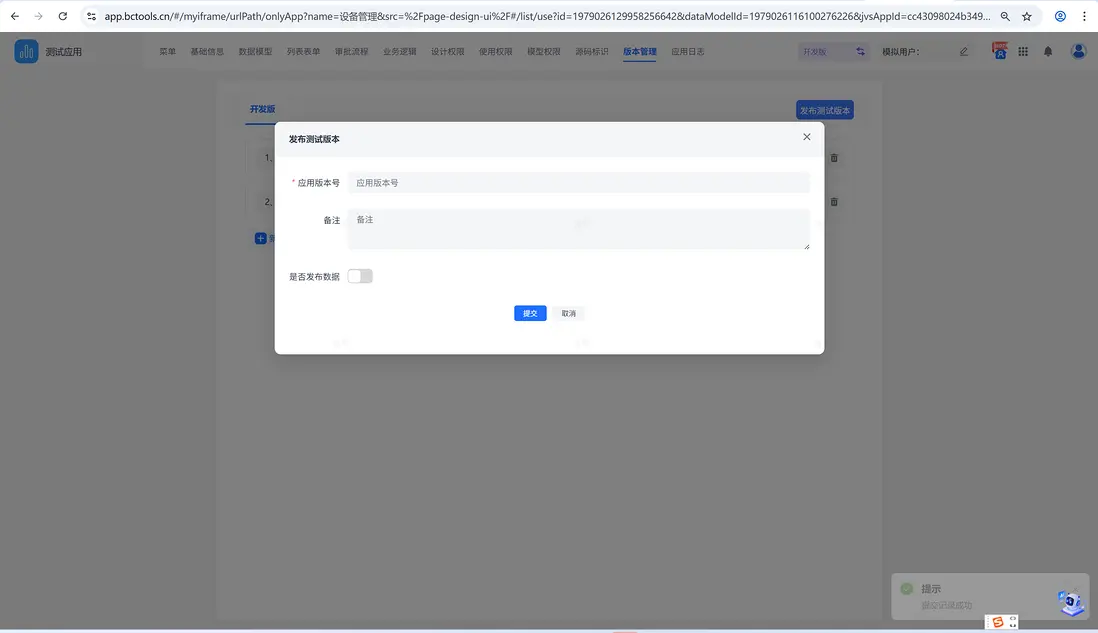This screenshot has height=633, width=1098.
Task: Click the blue plus add icon below the list
Action: point(260,238)
